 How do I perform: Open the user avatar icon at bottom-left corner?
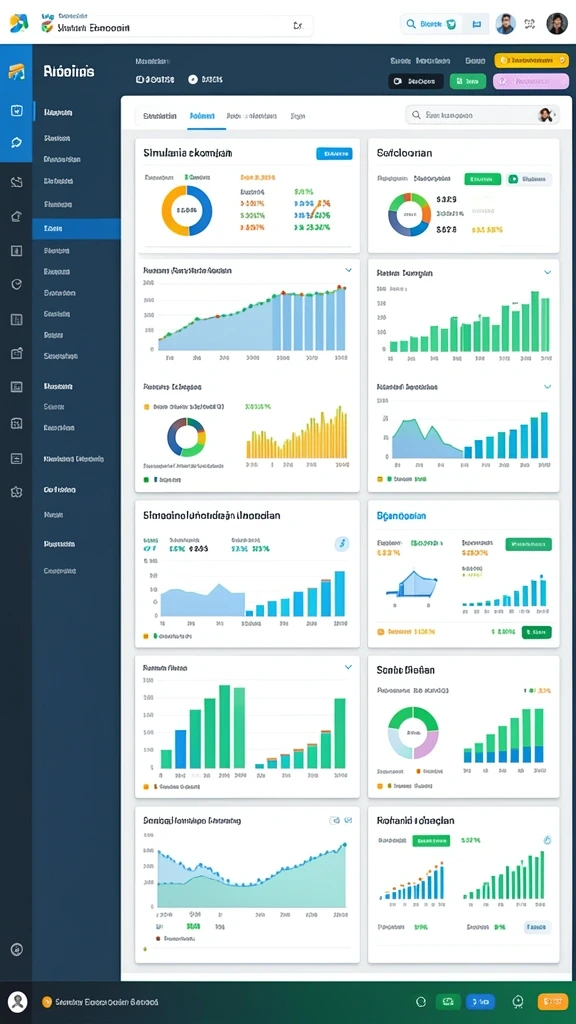pos(18,1000)
